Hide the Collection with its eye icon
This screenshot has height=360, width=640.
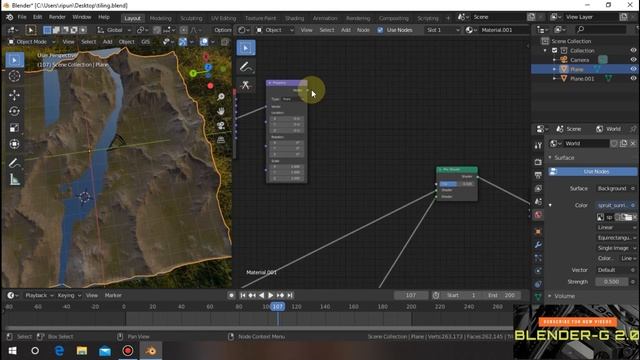pyautogui.click(x=633, y=50)
